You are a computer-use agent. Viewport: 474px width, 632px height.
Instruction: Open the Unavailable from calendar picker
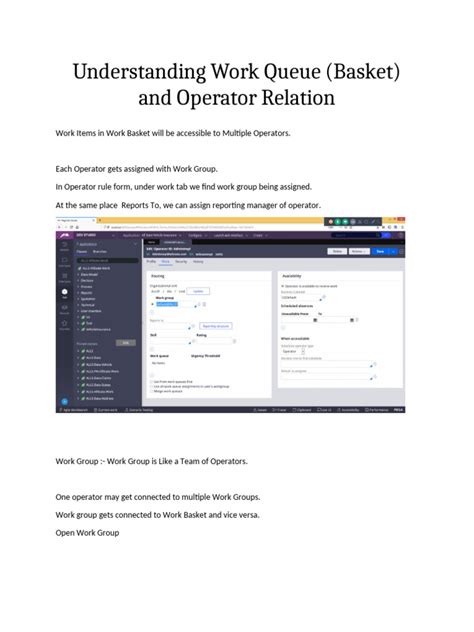(x=316, y=320)
